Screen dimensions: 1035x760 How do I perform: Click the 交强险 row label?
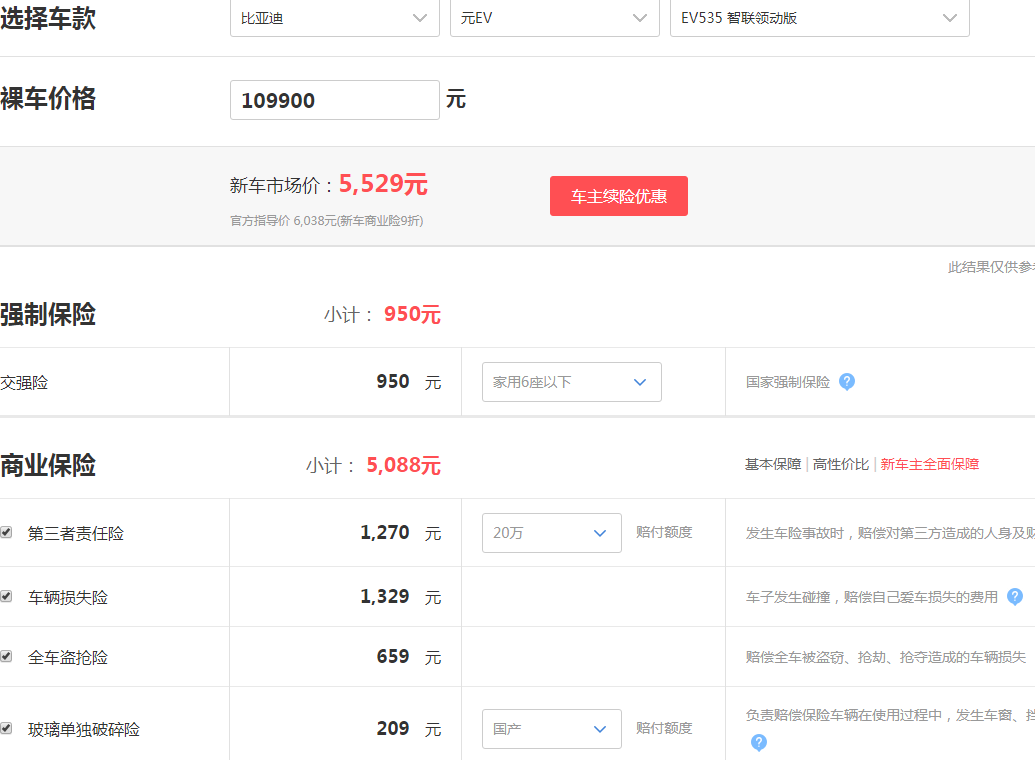(x=24, y=383)
